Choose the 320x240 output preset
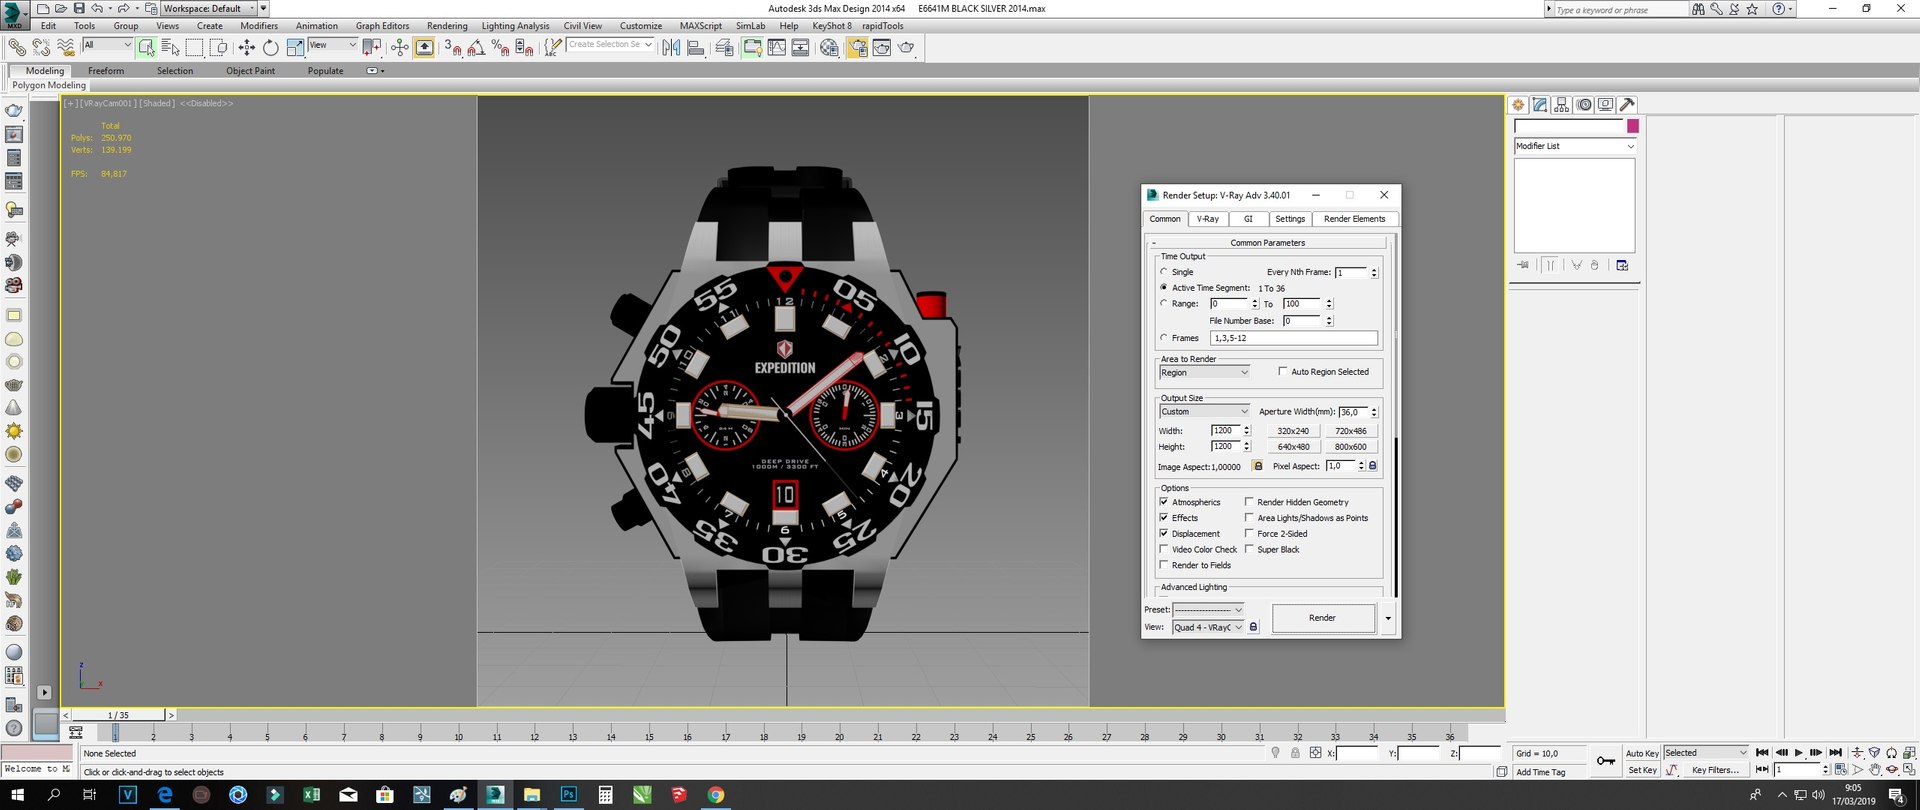This screenshot has width=1920, height=810. pos(1293,431)
